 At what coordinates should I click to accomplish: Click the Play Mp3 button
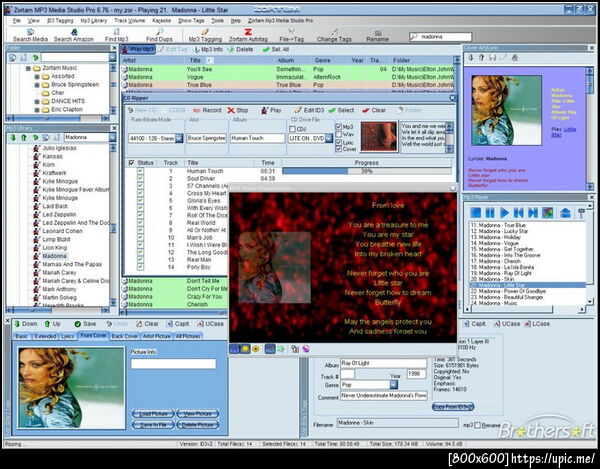click(x=138, y=49)
